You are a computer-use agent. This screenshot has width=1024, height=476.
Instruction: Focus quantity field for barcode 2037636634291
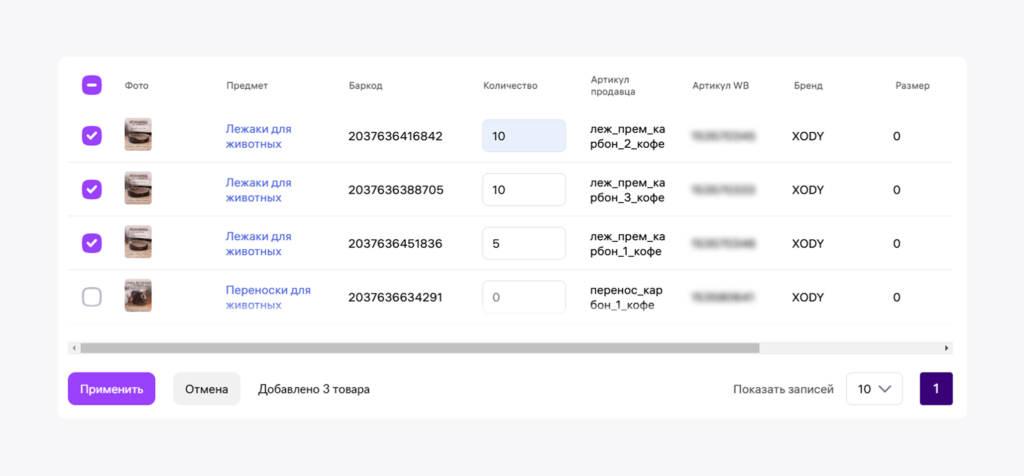click(524, 297)
